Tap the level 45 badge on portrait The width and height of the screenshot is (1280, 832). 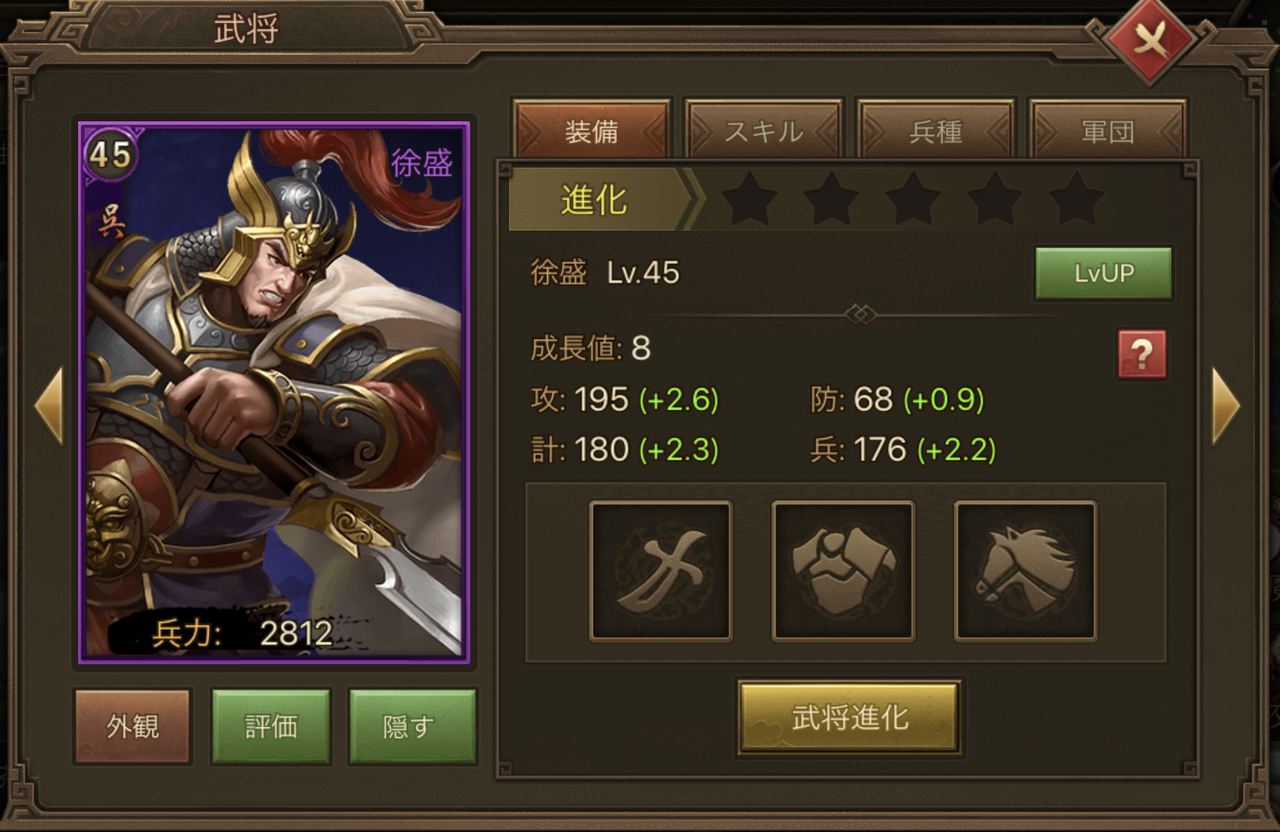(110, 154)
